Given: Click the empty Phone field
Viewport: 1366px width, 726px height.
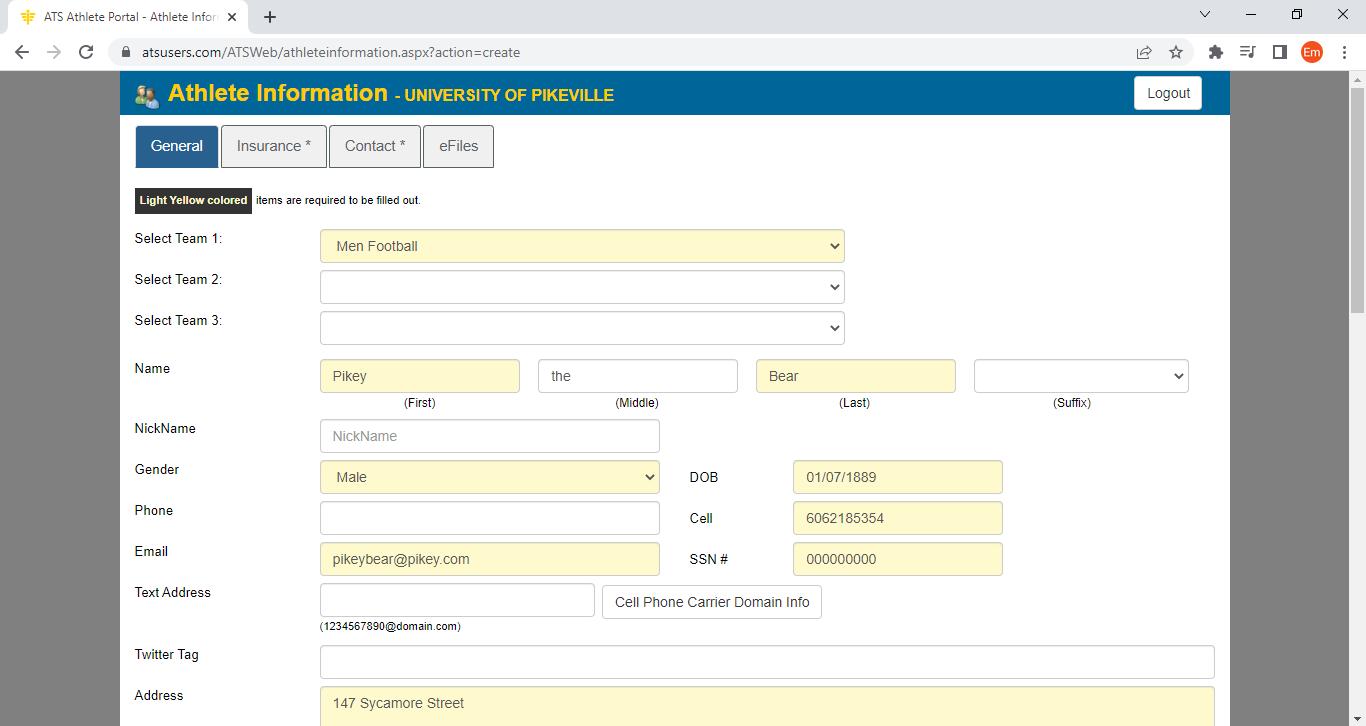Looking at the screenshot, I should click(x=490, y=518).
